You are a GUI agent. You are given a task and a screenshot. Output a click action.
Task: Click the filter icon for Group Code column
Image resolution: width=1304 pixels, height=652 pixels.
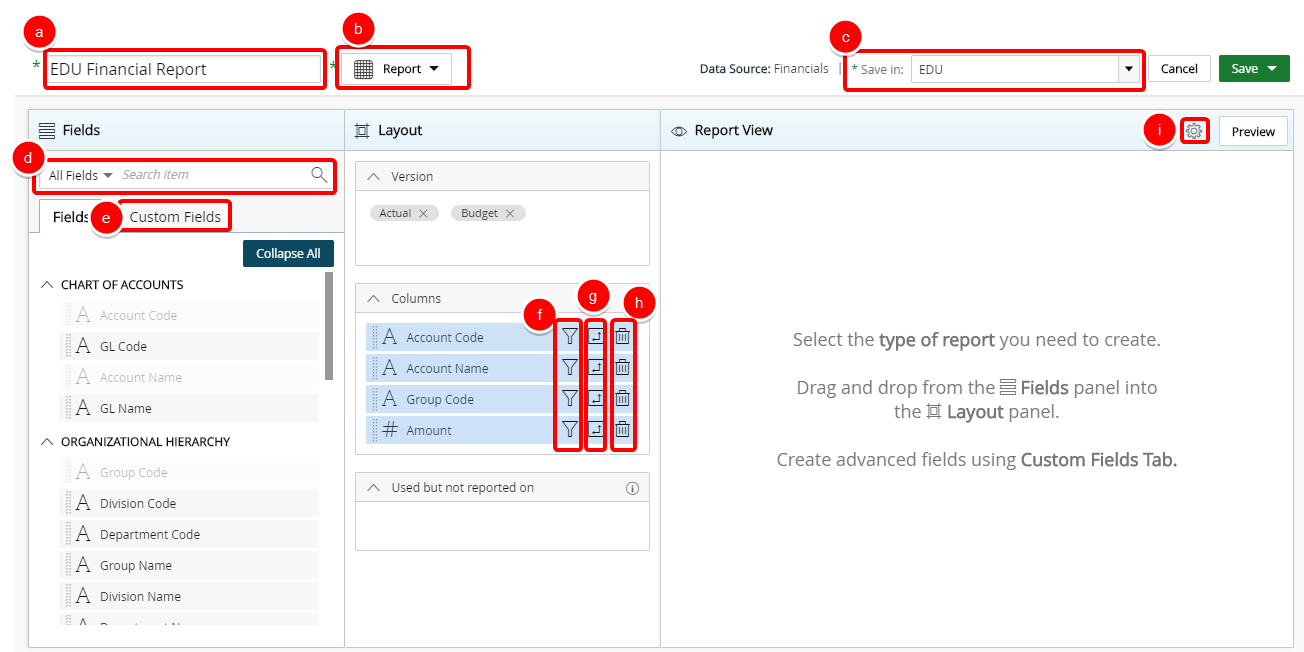pos(569,399)
